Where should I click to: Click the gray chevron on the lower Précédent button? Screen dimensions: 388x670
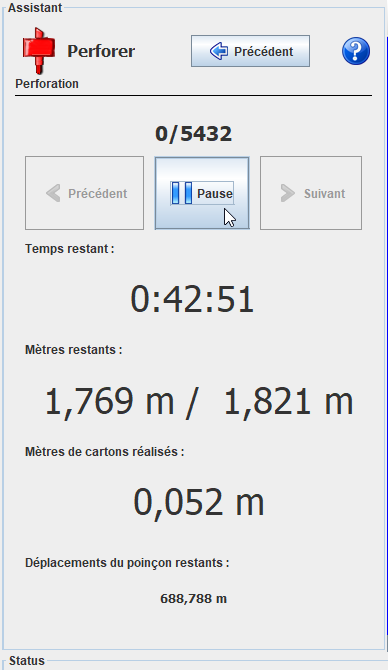53,193
